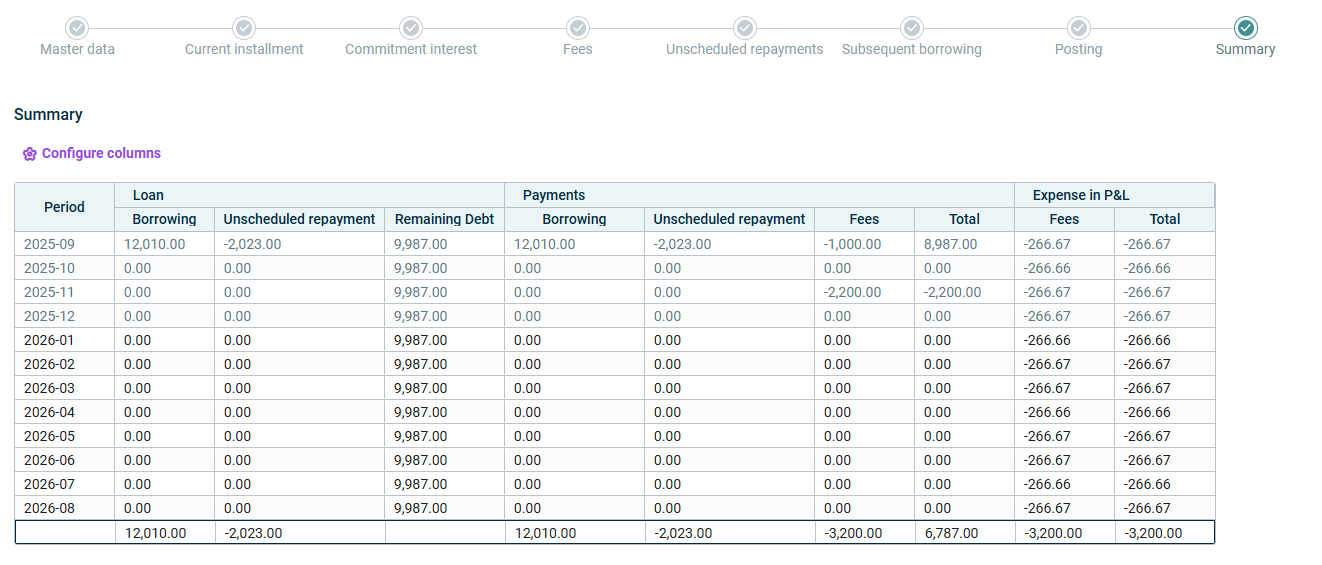Go to the Commitment interest step label
This screenshot has height=565, width=1322.
411,49
